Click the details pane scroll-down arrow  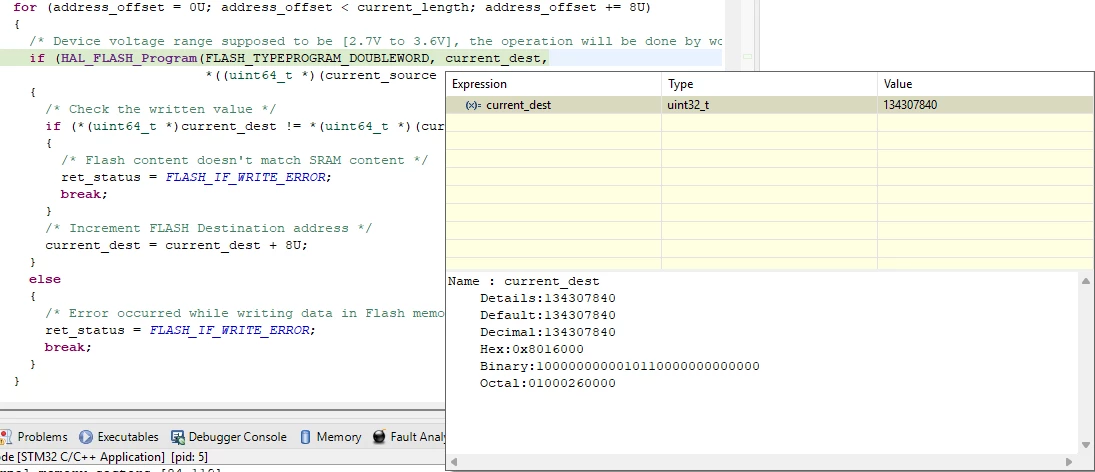click(x=1086, y=444)
